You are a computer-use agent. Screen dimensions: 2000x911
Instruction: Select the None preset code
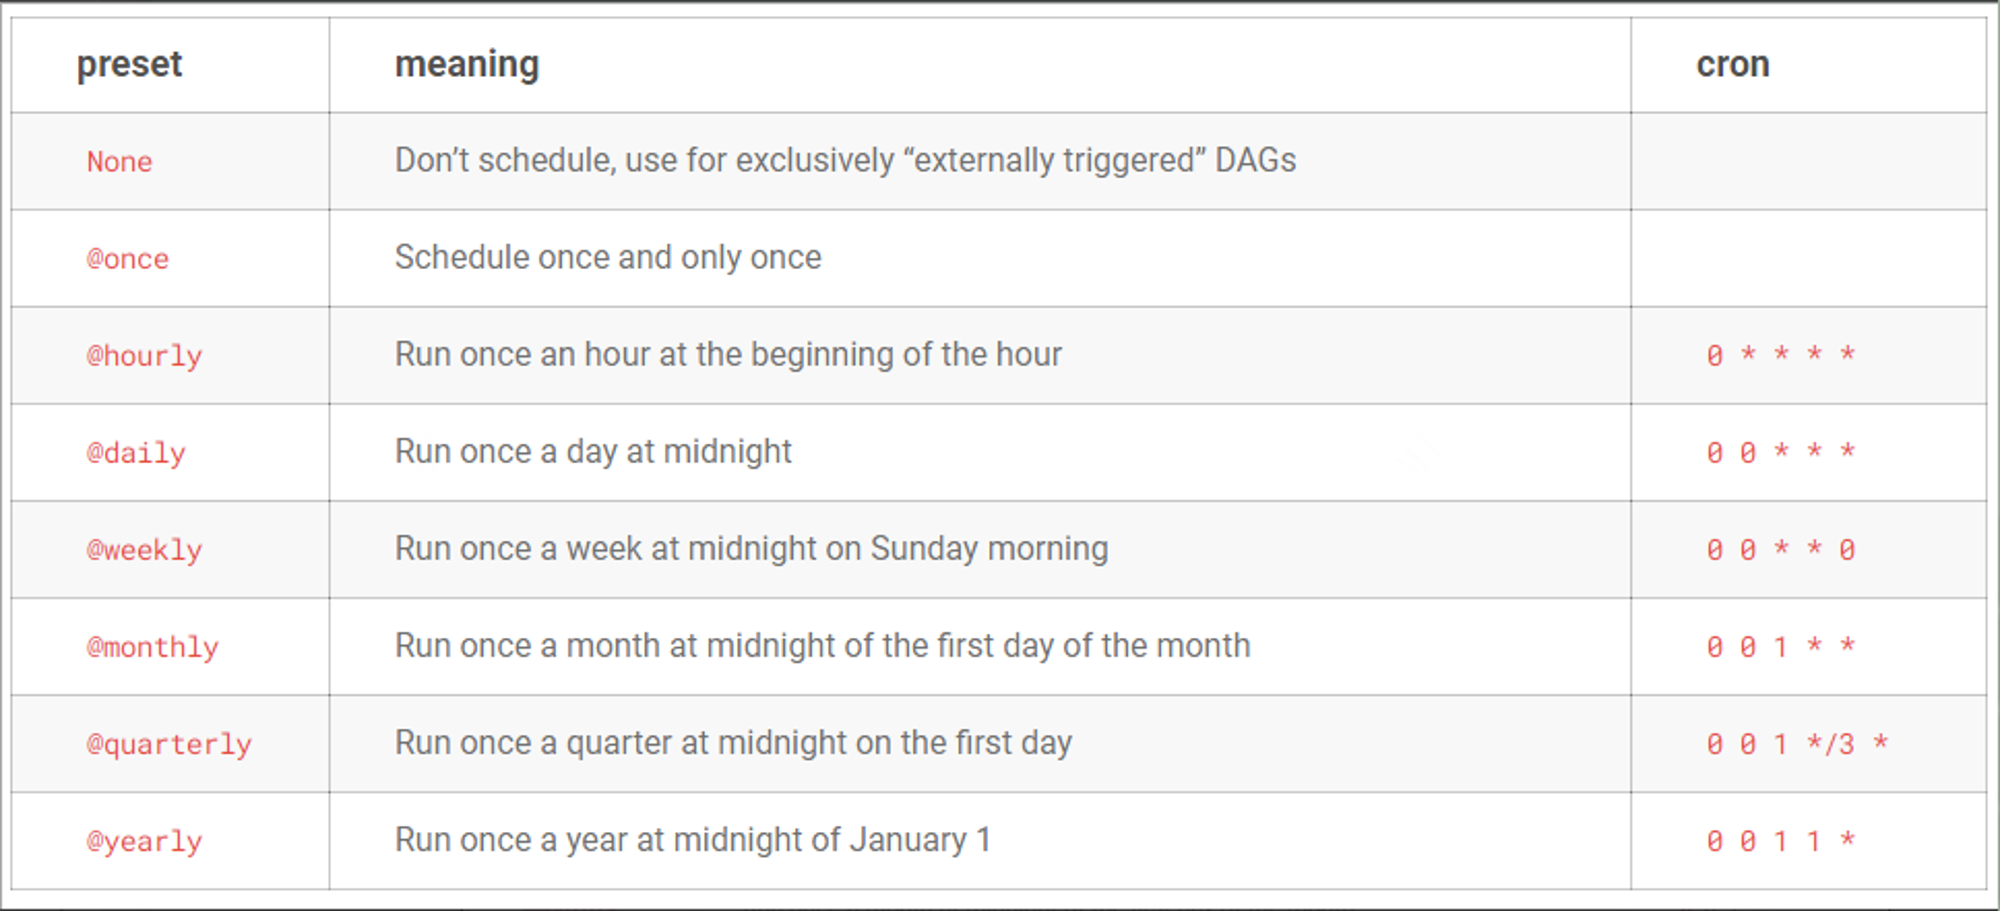[x=119, y=161]
